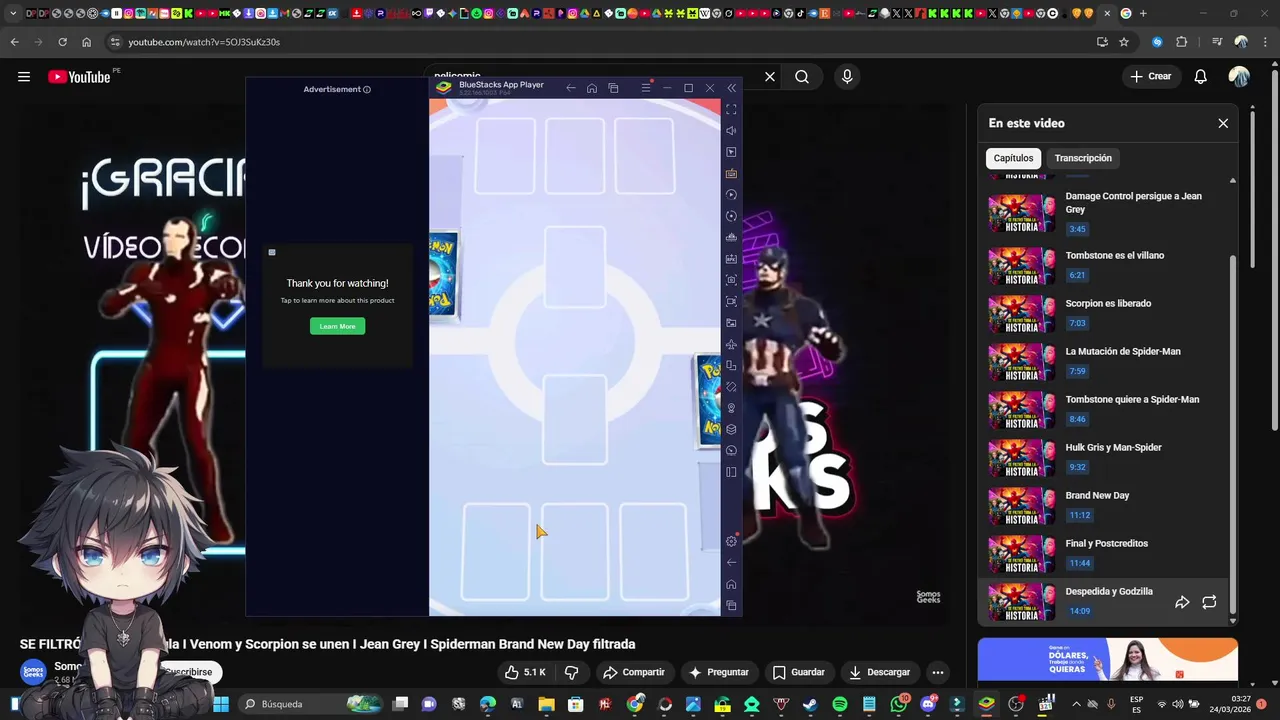Viewport: 1280px width, 720px height.
Task: Click the 3:45 chapter timestamp
Action: tap(1077, 229)
